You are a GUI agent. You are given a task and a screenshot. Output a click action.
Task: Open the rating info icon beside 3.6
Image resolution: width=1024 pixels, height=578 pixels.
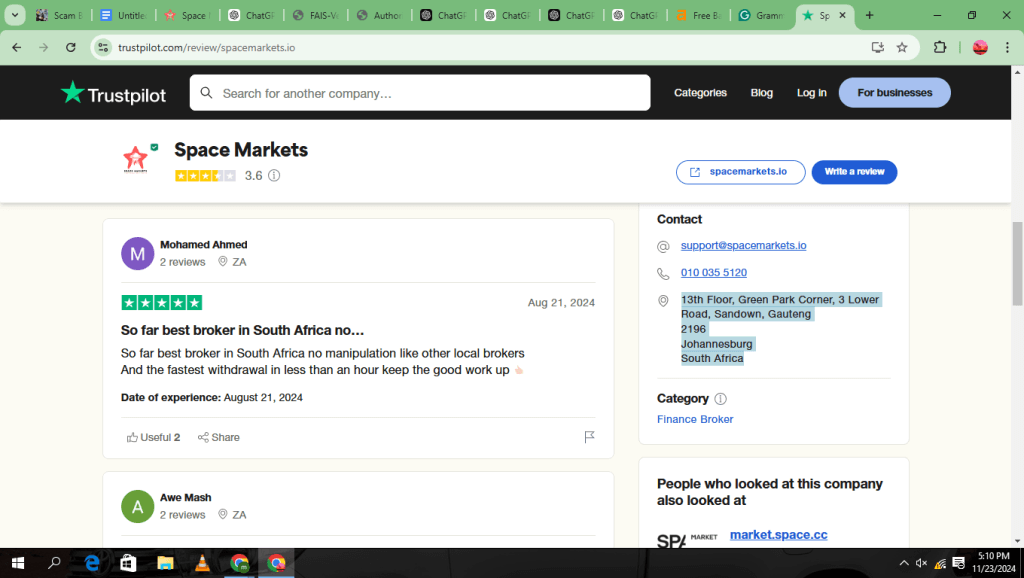[274, 175]
